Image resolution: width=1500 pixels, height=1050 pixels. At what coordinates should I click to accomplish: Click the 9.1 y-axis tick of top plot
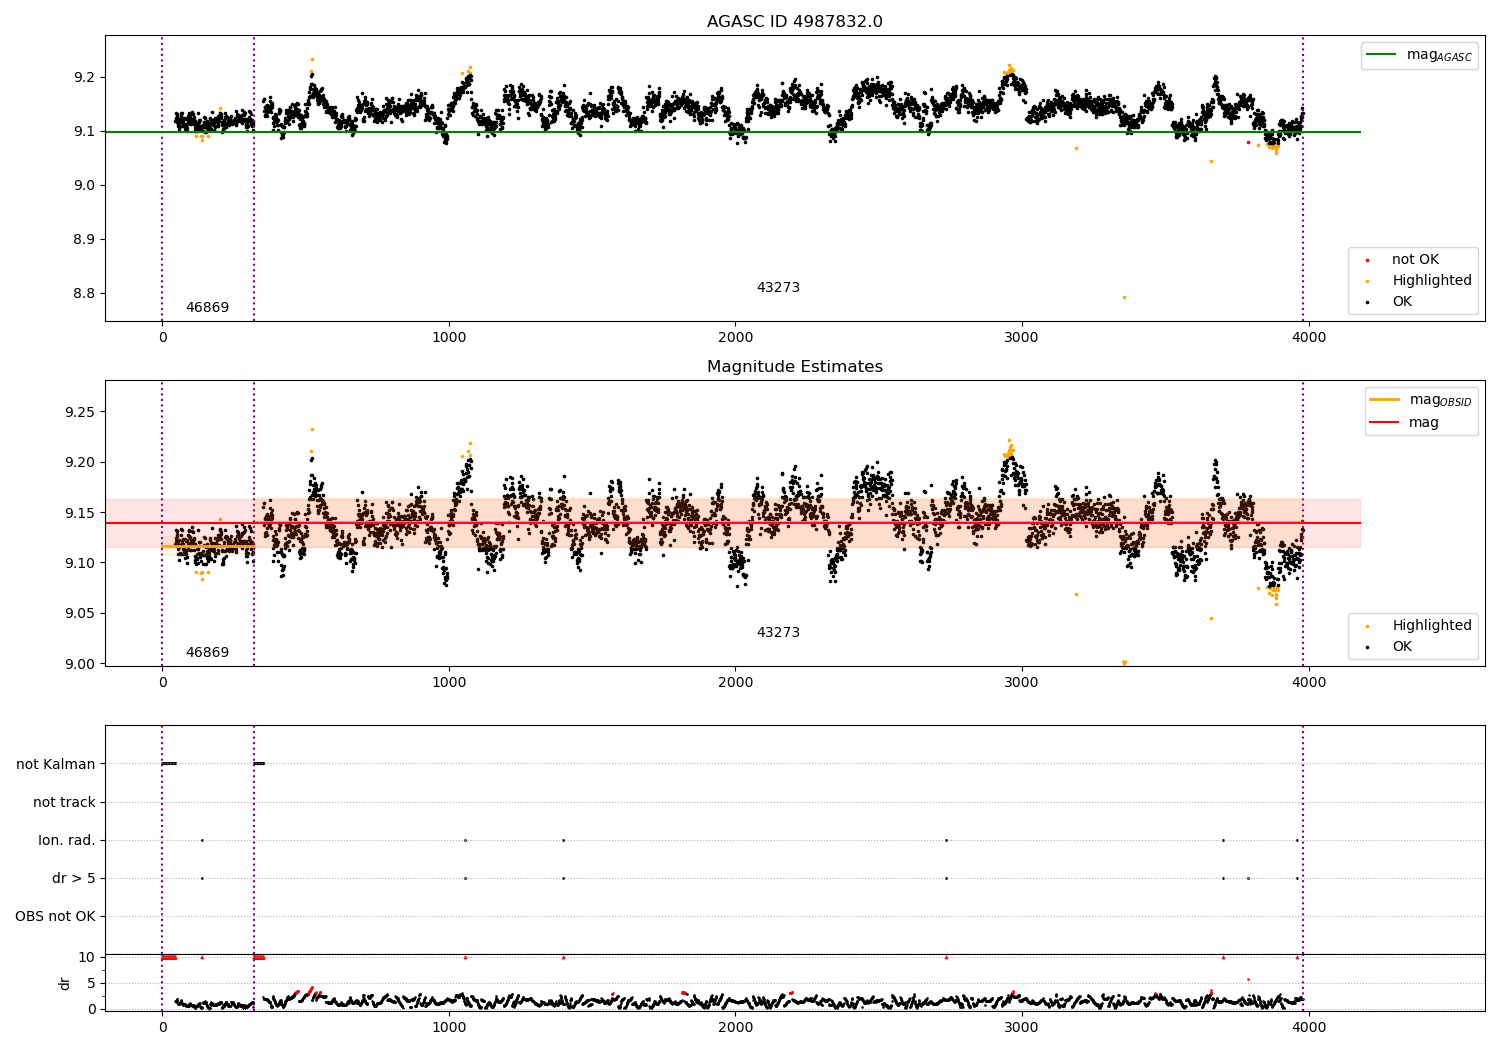pyautogui.click(x=84, y=132)
